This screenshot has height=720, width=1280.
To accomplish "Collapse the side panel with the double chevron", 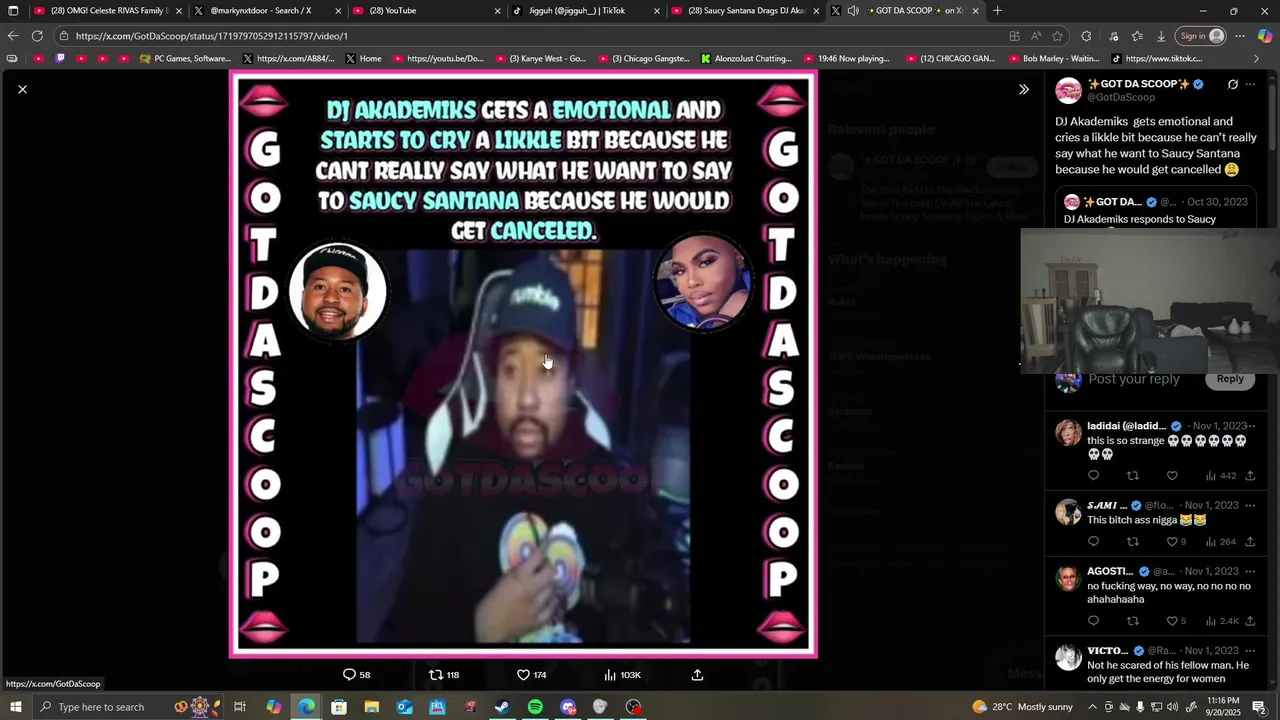I will pyautogui.click(x=1023, y=89).
